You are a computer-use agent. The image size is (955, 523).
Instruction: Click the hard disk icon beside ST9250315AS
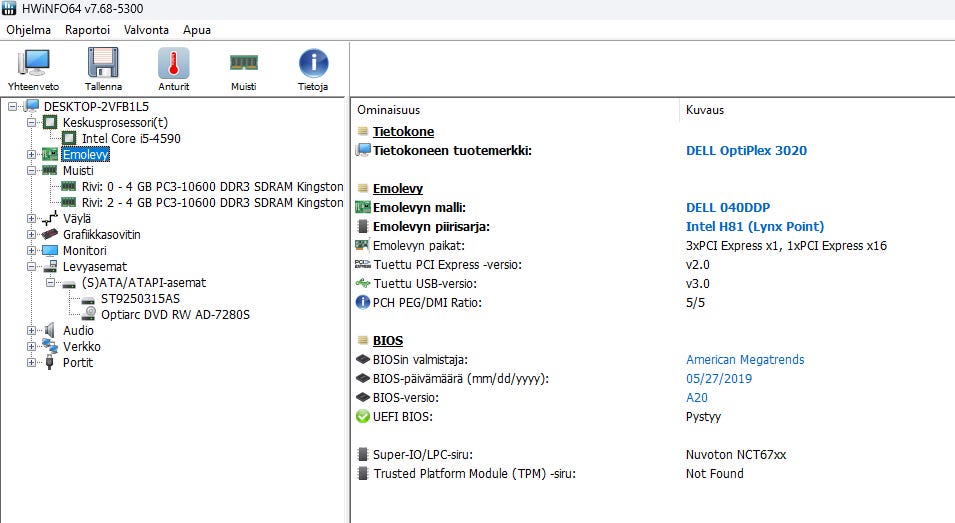pos(88,300)
